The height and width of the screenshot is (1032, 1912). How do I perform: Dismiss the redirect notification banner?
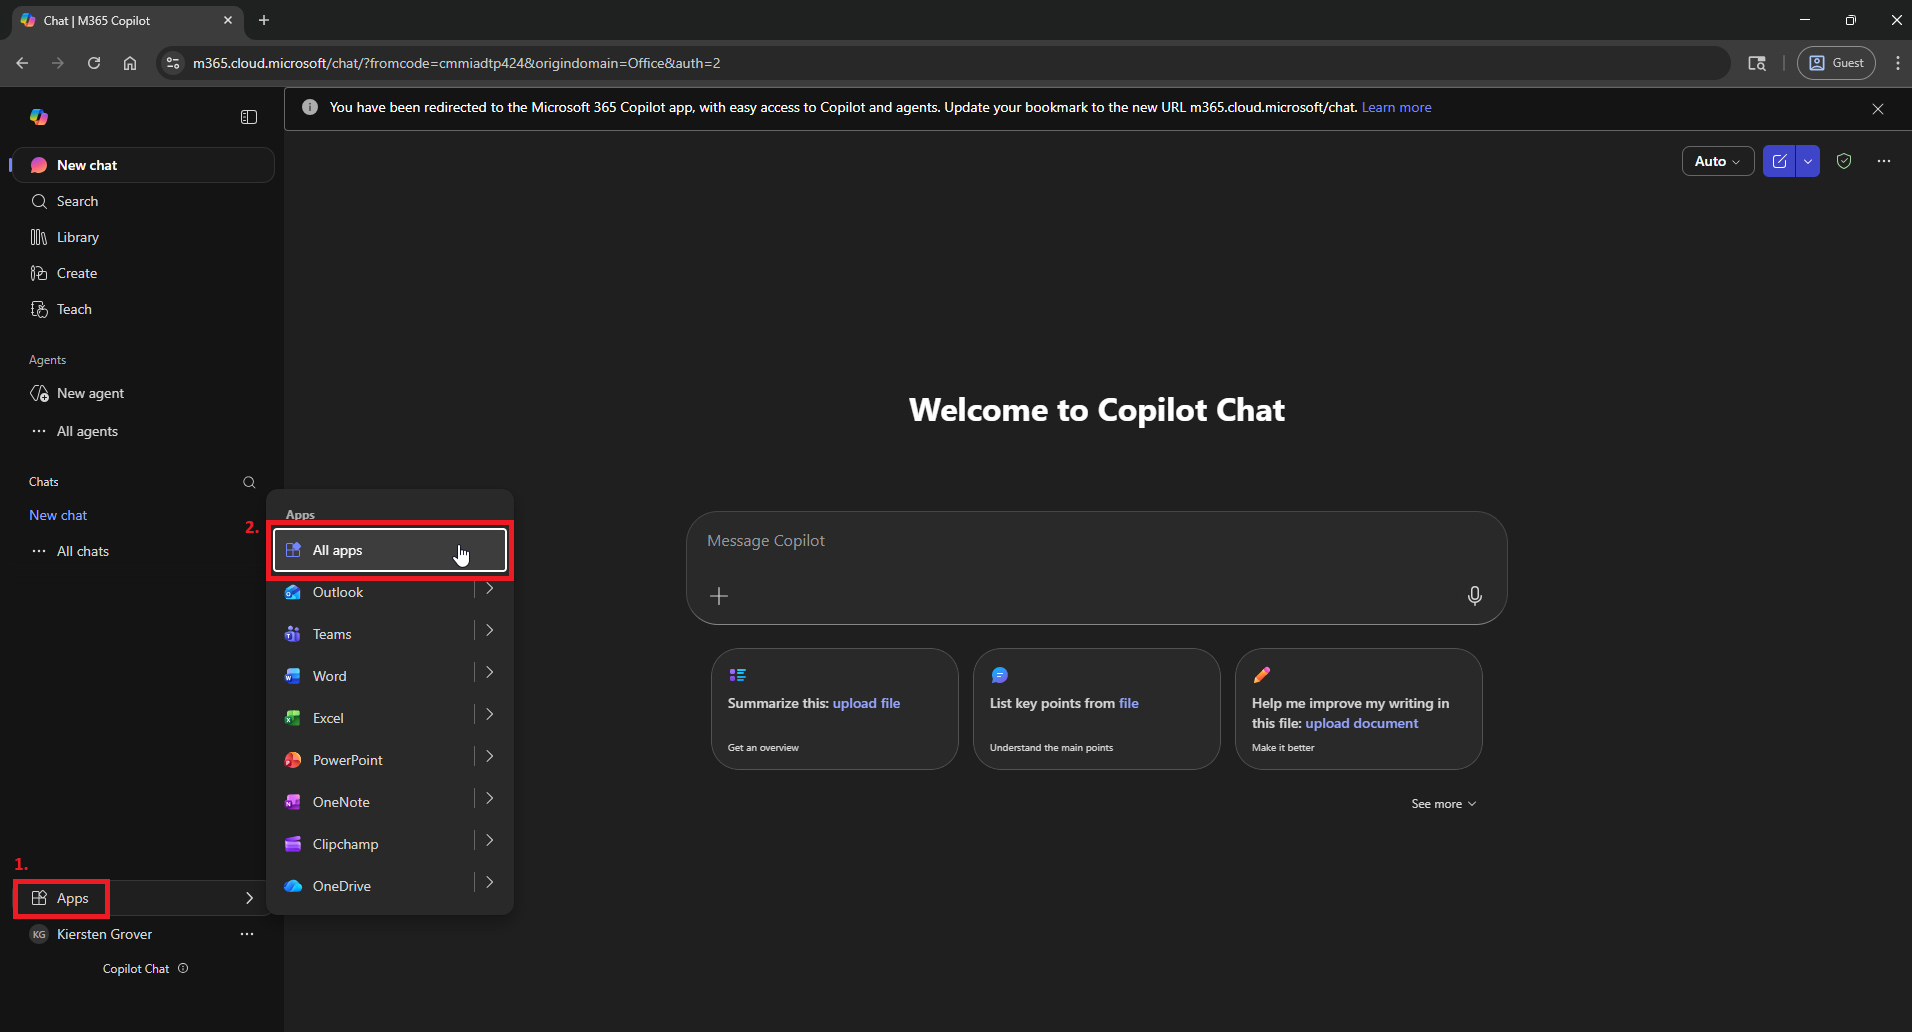(x=1877, y=109)
